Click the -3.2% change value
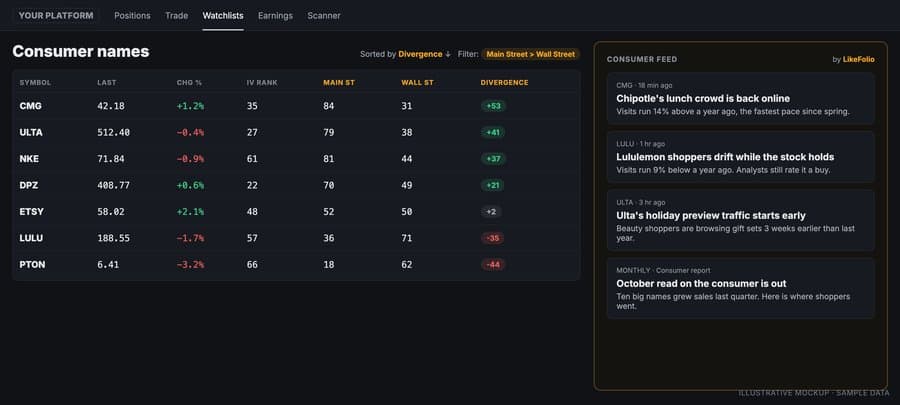 pyautogui.click(x=190, y=264)
